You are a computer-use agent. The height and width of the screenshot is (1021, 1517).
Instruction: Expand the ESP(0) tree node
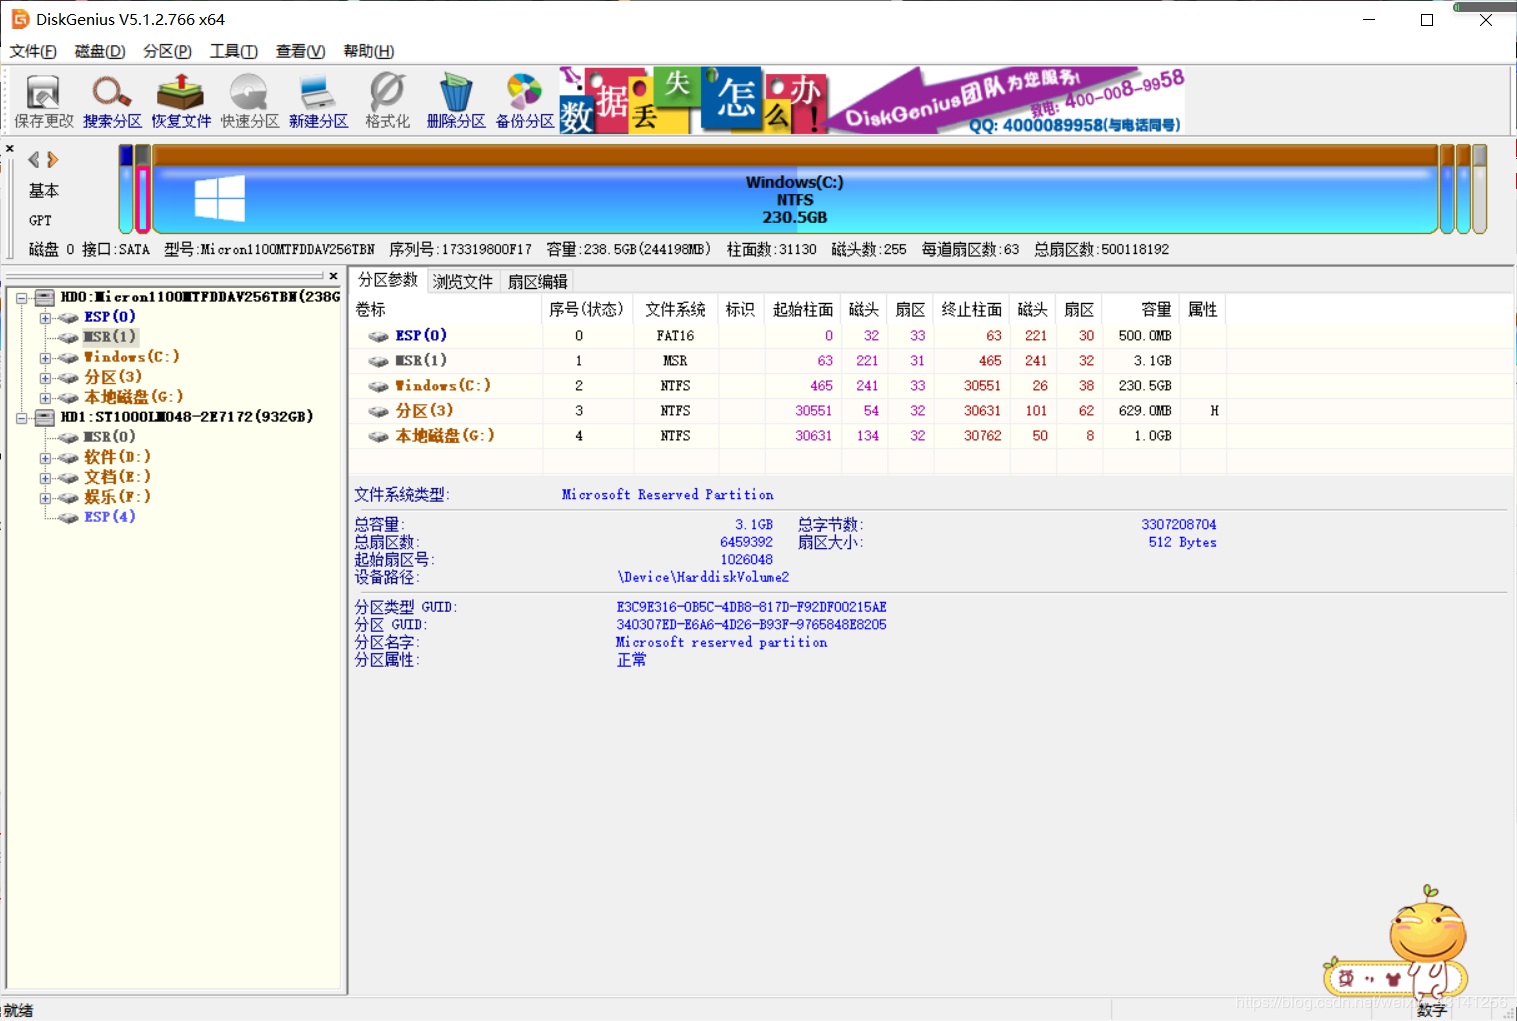(45, 318)
